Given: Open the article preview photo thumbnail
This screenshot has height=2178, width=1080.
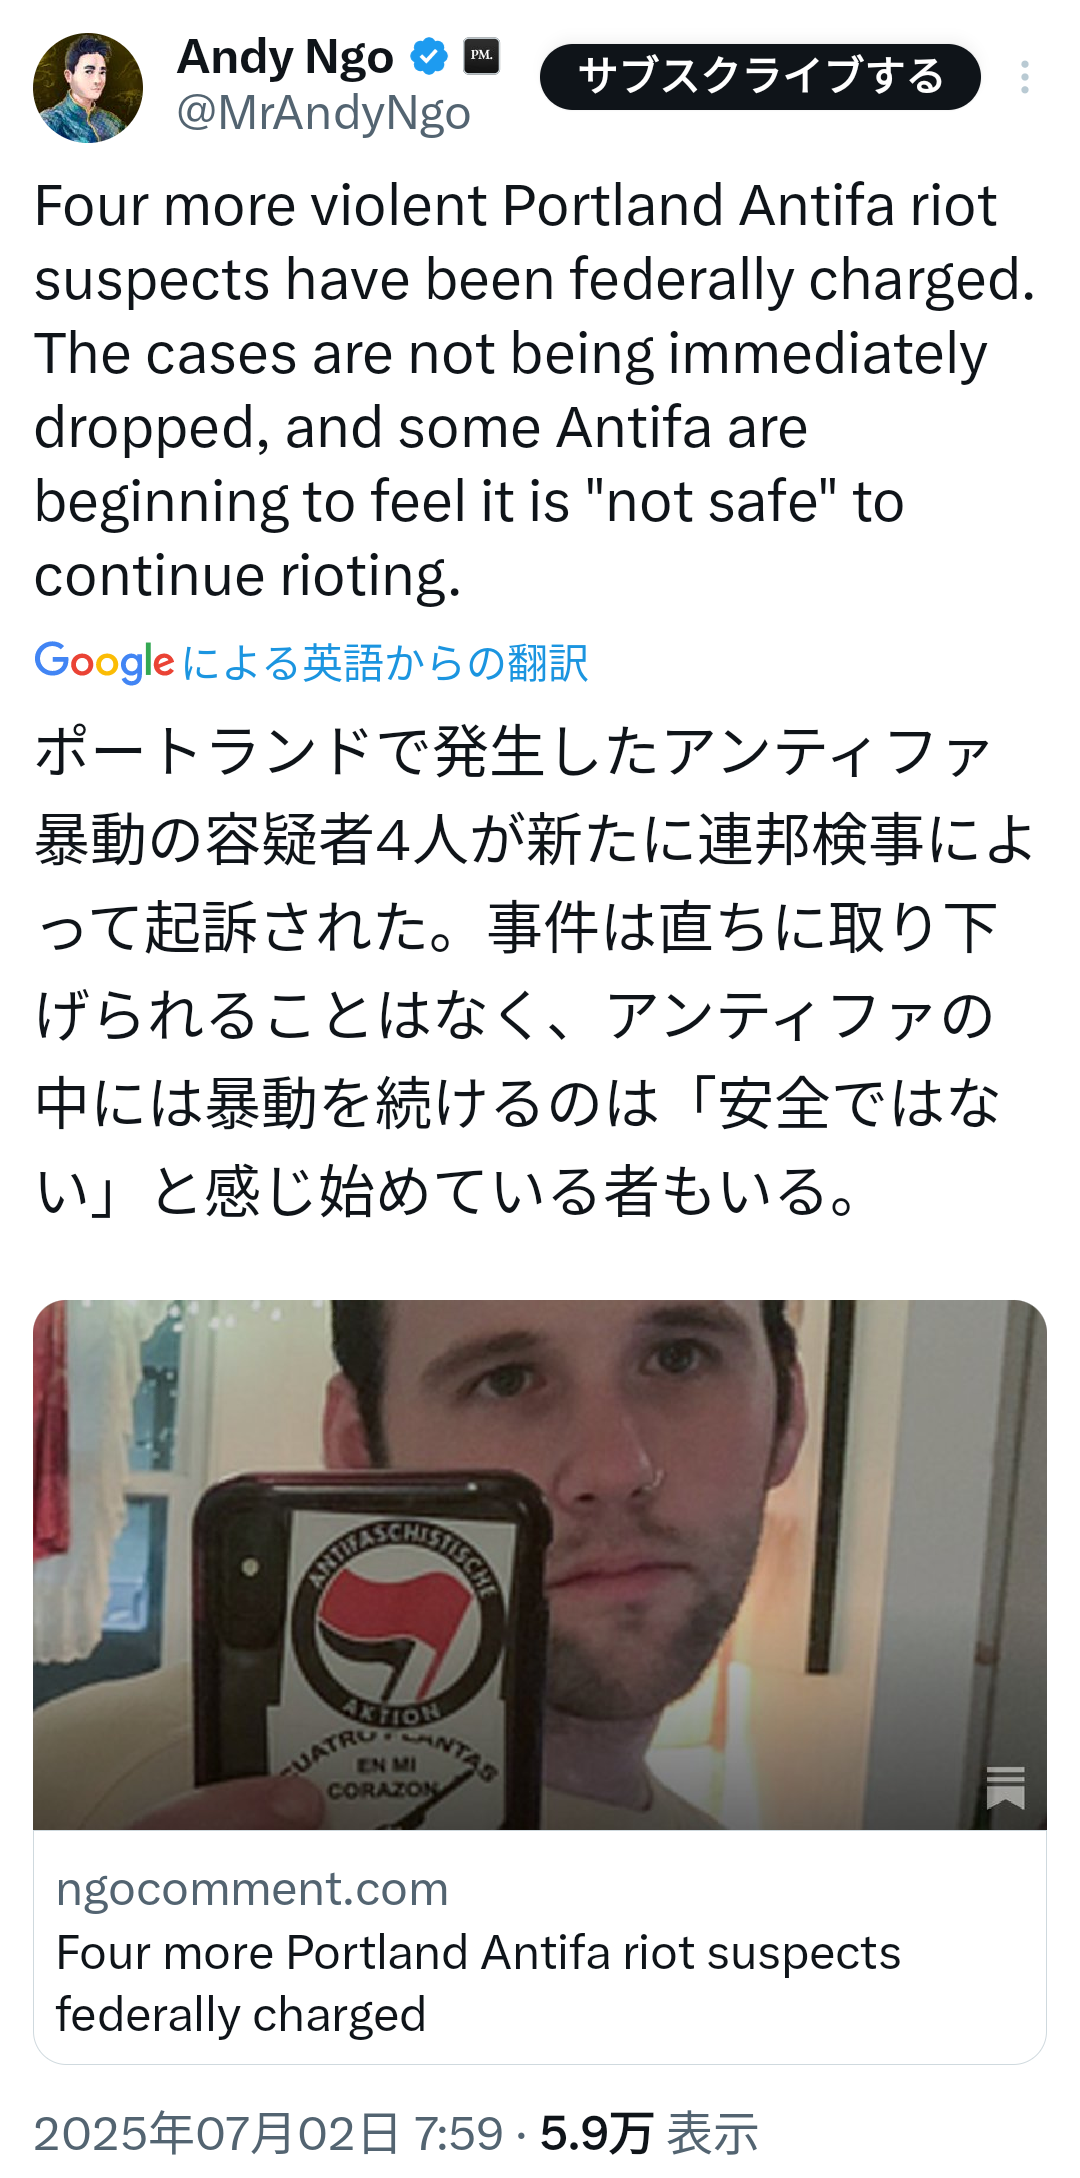Looking at the screenshot, I should click(540, 1564).
